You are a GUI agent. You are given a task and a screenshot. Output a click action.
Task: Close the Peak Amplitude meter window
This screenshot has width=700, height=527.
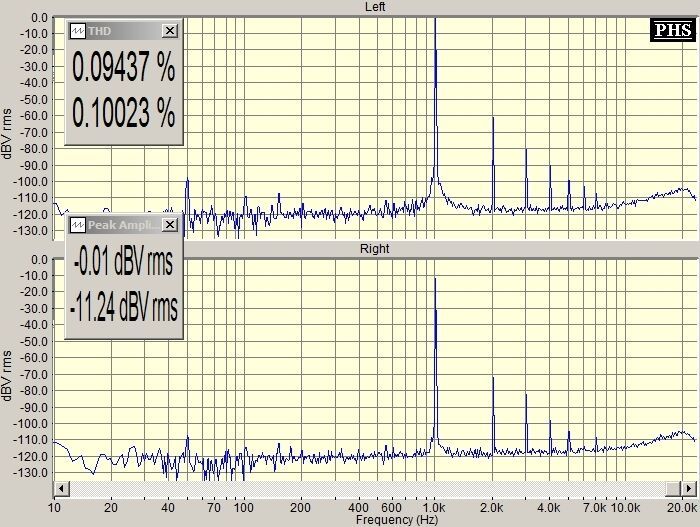click(x=170, y=225)
